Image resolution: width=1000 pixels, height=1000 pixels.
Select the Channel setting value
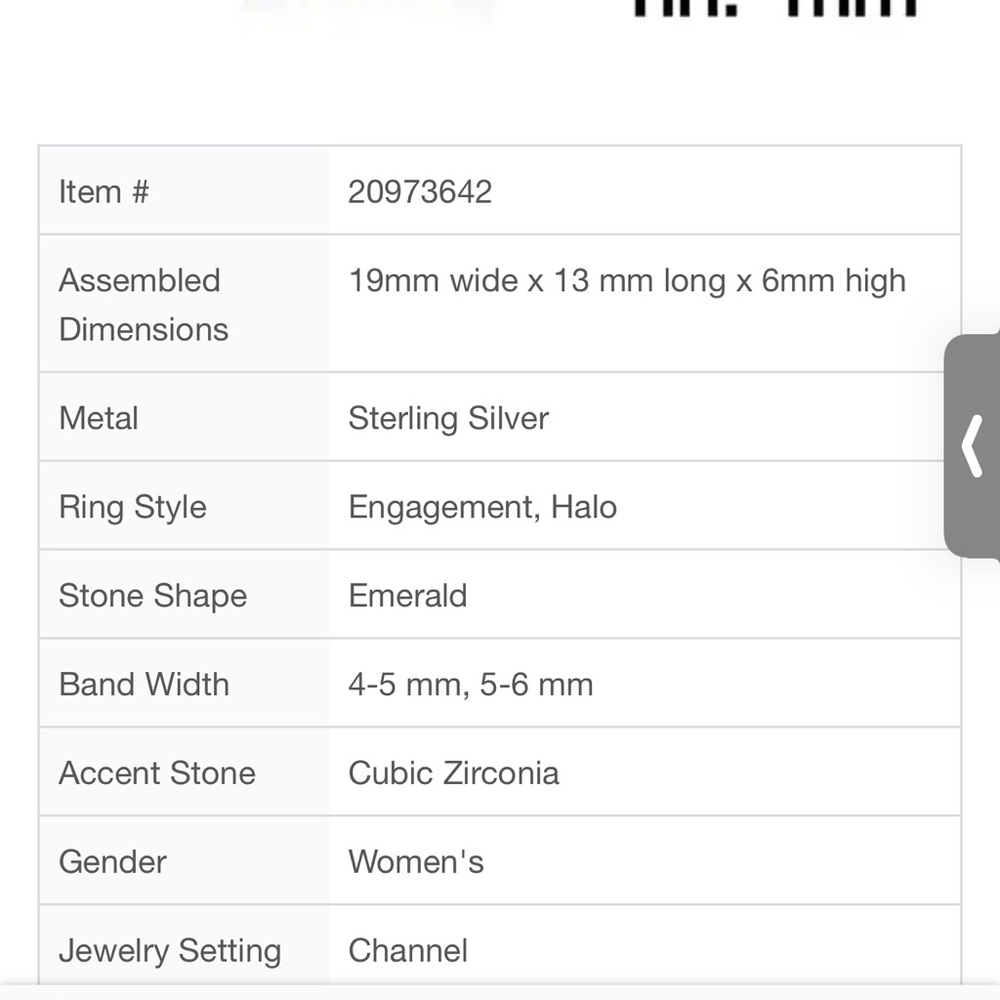(x=408, y=950)
